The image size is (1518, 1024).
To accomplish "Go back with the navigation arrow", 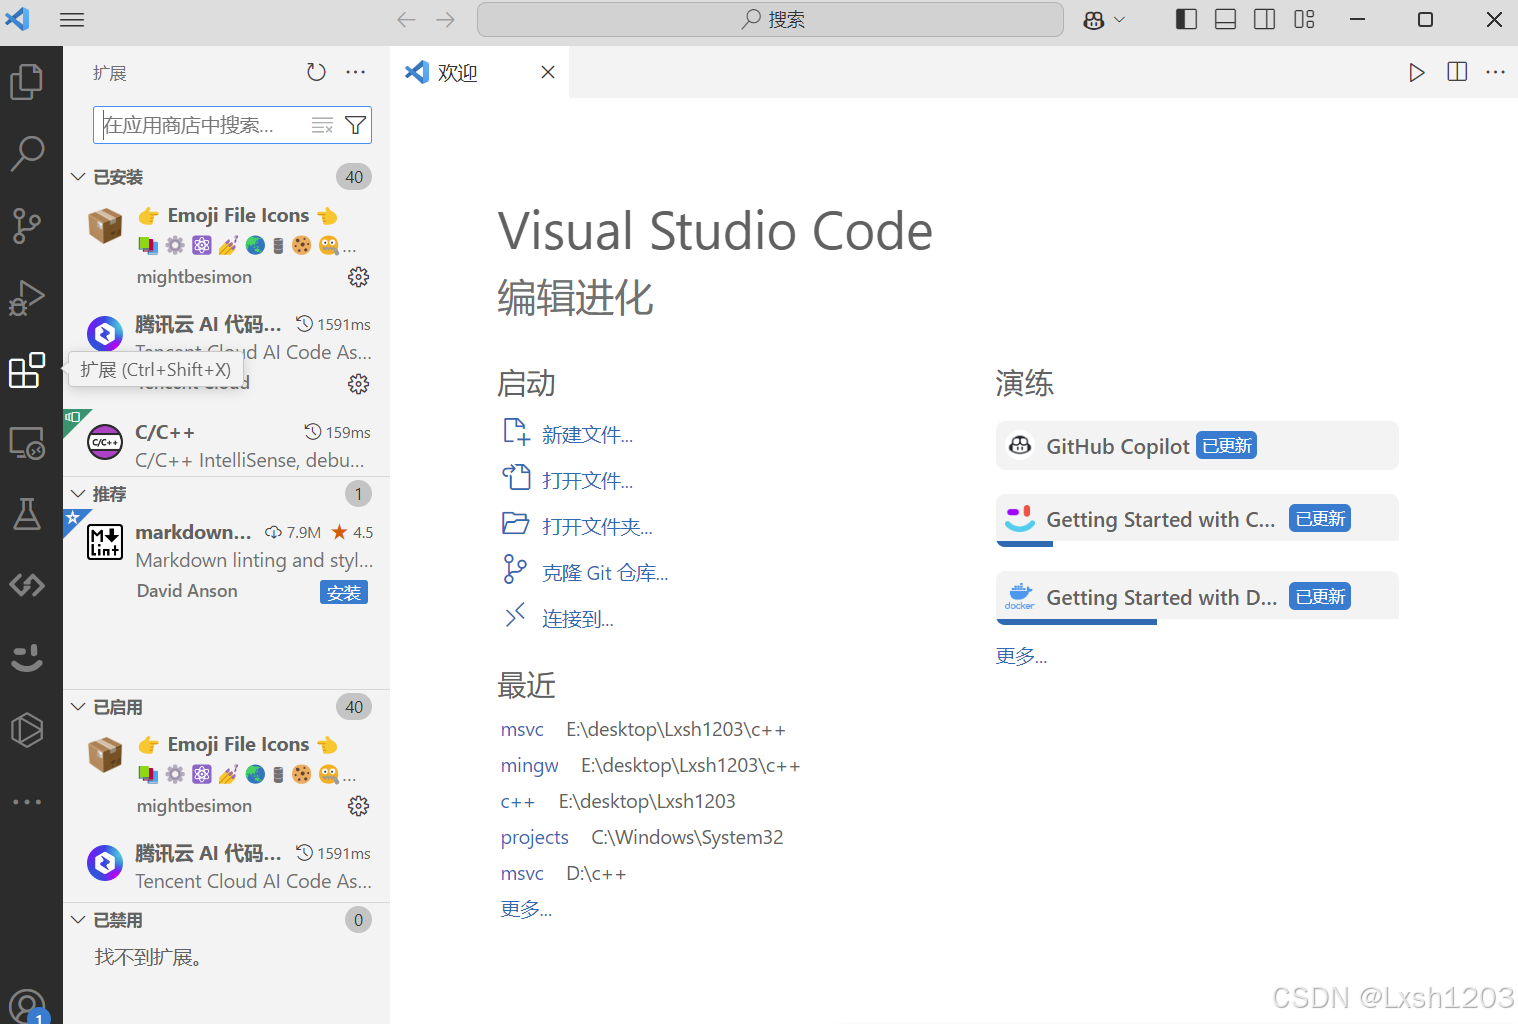I will coord(406,20).
